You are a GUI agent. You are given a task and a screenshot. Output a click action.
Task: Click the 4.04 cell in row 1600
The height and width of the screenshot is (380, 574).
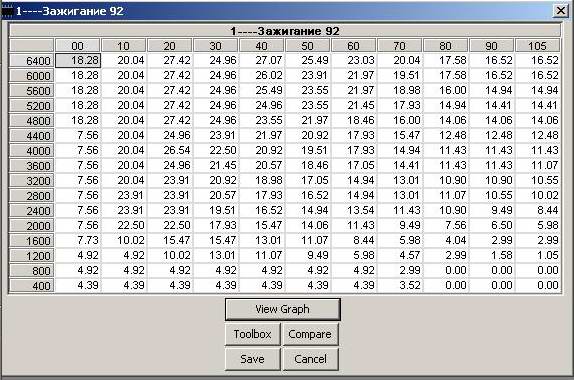click(446, 241)
